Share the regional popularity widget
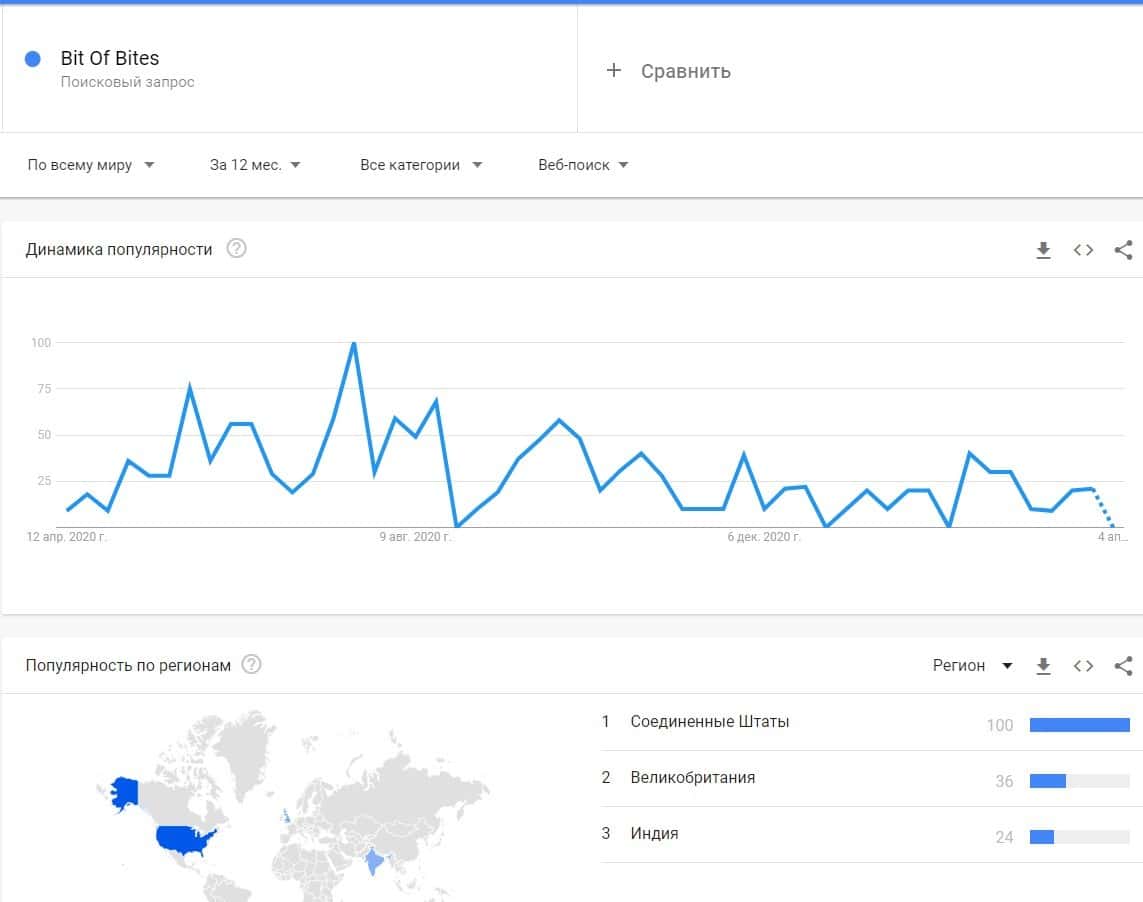This screenshot has width=1143, height=902. click(1123, 666)
